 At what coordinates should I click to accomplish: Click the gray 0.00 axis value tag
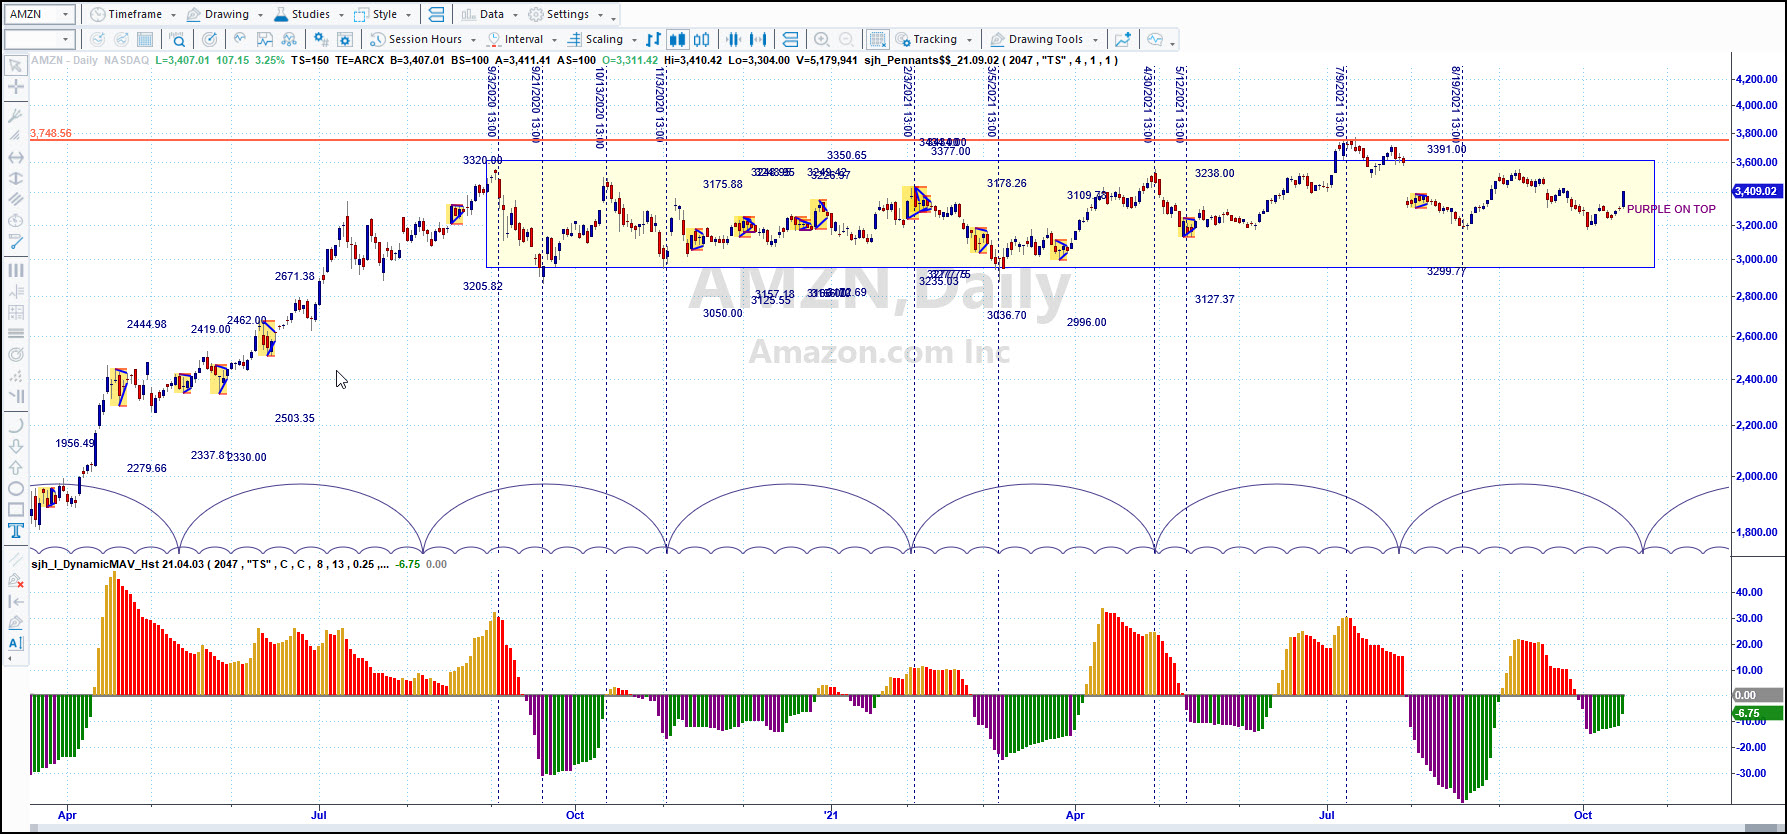pyautogui.click(x=1758, y=695)
